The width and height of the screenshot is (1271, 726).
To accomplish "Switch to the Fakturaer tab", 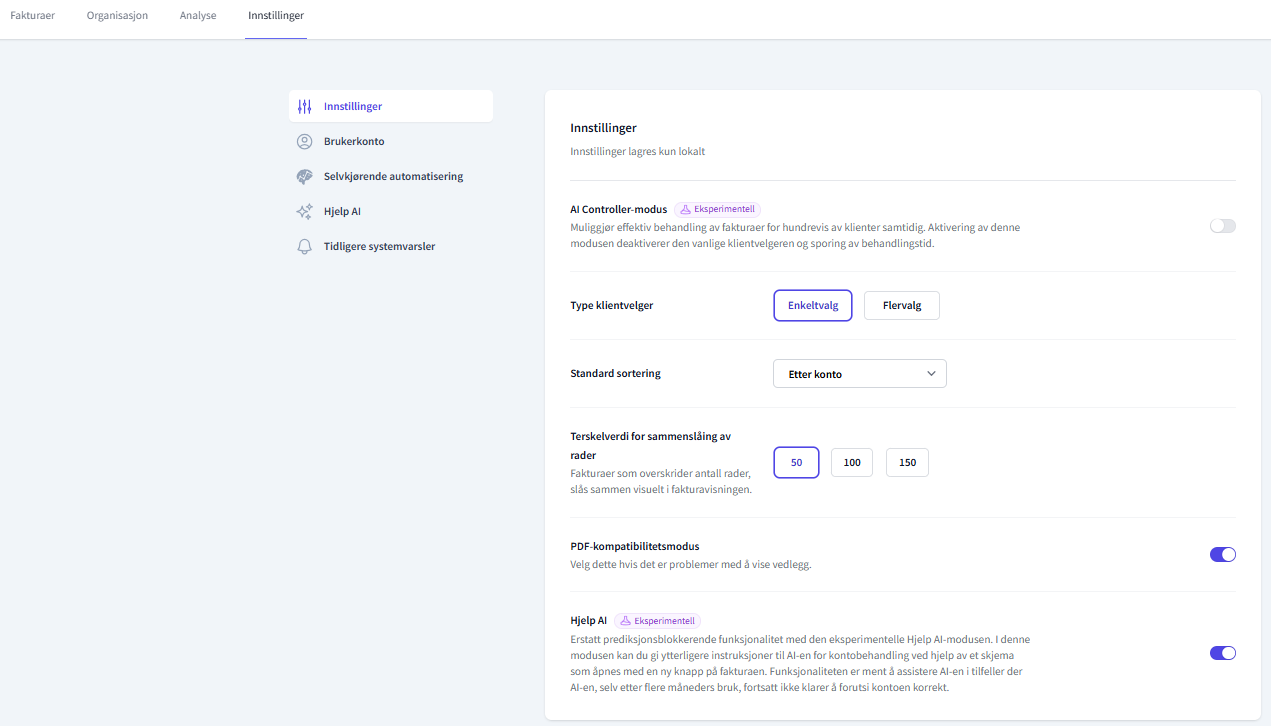I will point(32,16).
